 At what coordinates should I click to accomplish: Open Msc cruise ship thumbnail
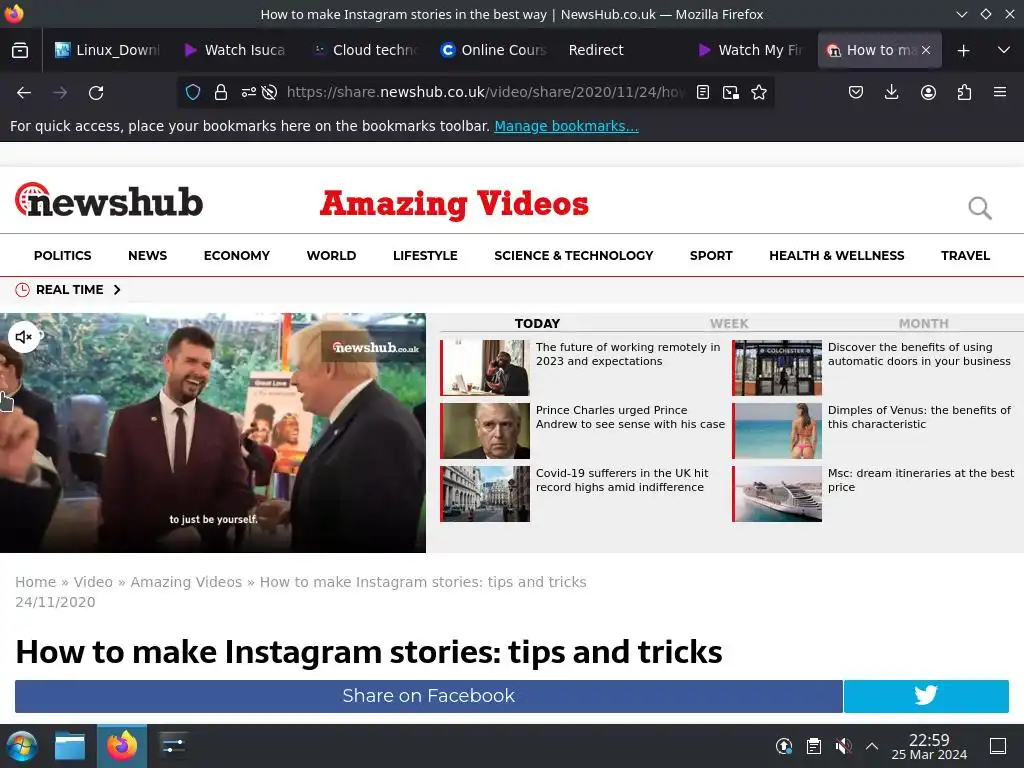777,494
